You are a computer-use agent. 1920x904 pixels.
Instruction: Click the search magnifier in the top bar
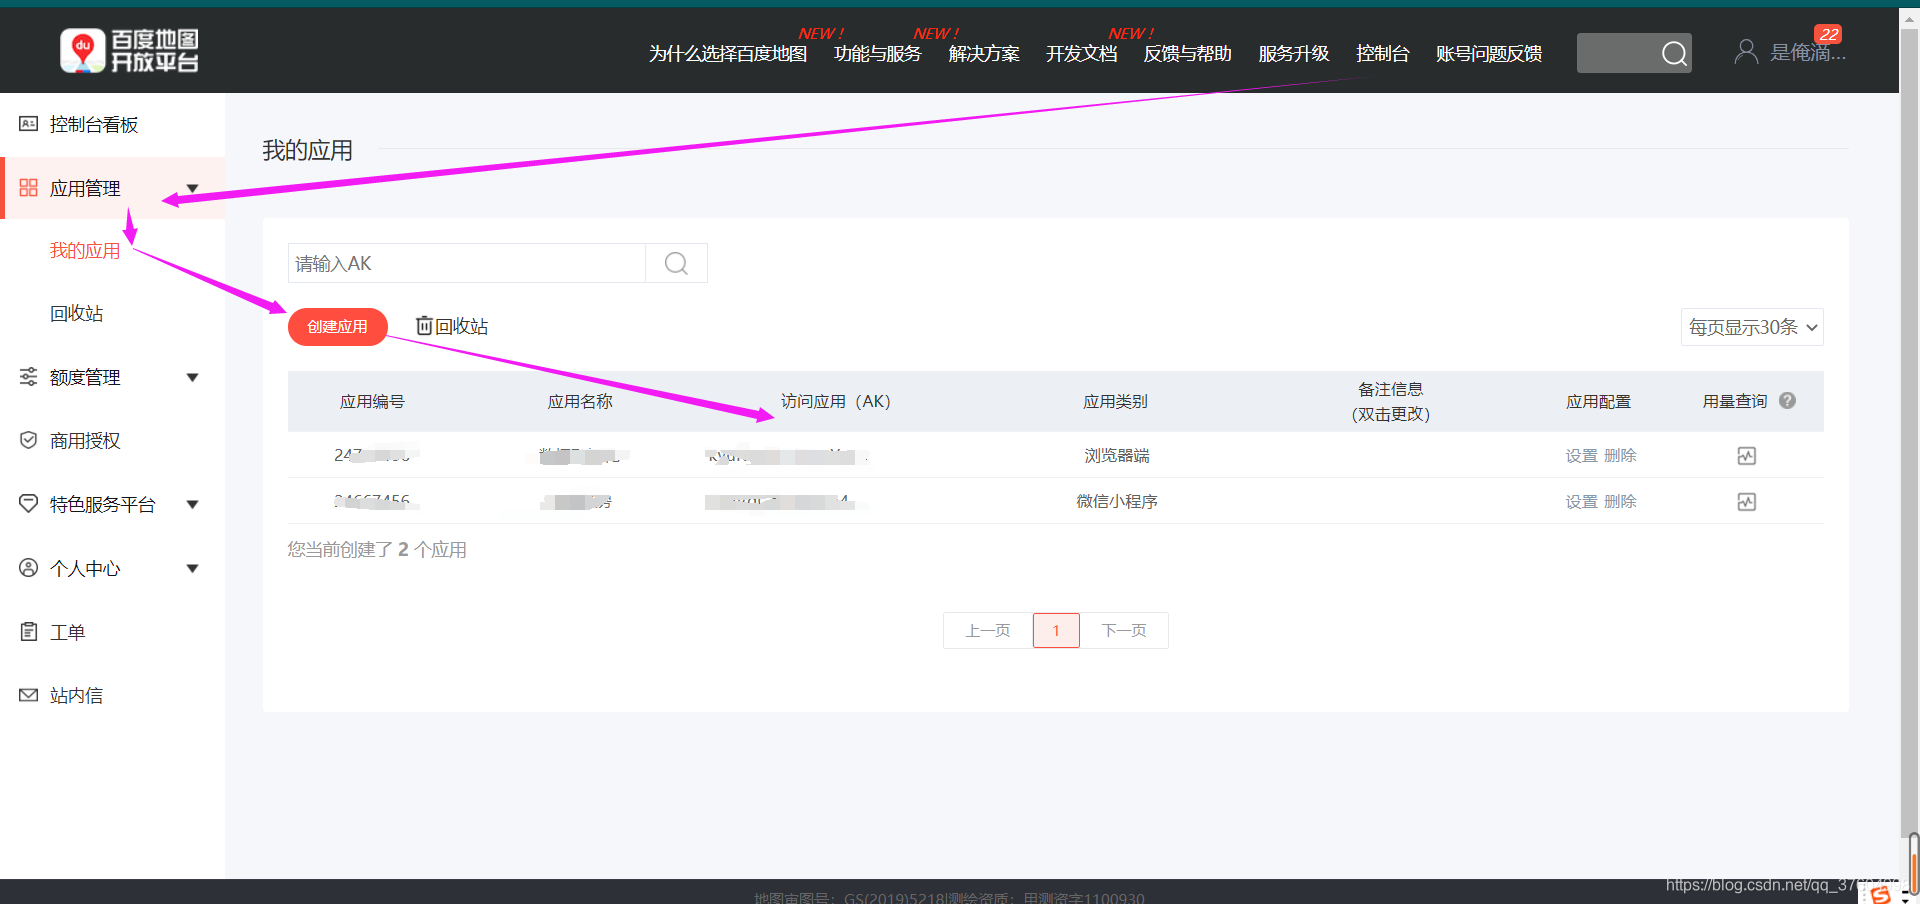click(x=1674, y=53)
